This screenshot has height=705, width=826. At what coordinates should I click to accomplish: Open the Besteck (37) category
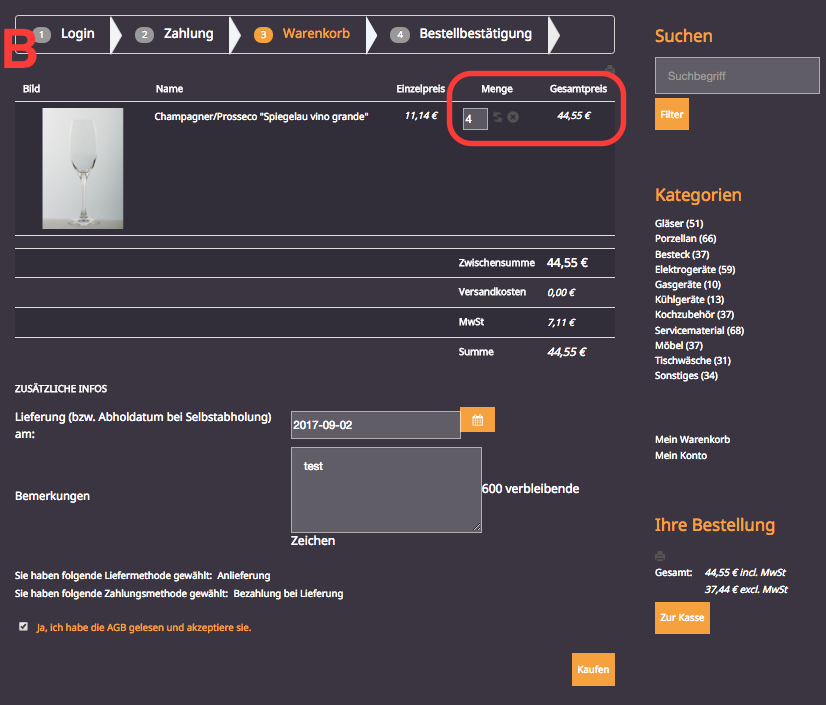682,254
